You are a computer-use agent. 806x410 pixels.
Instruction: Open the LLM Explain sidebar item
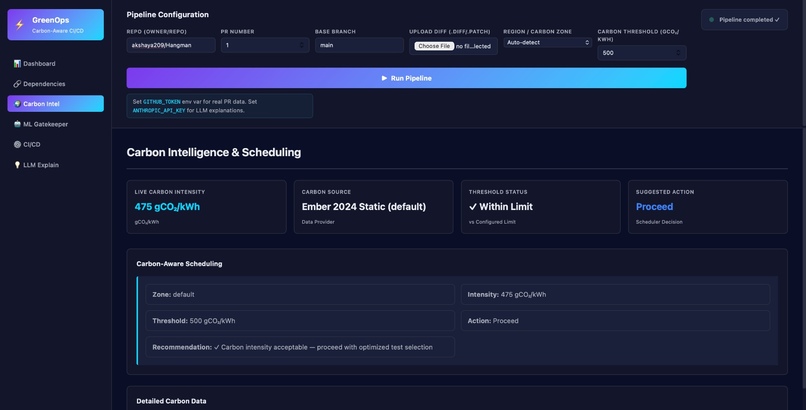tap(56, 165)
